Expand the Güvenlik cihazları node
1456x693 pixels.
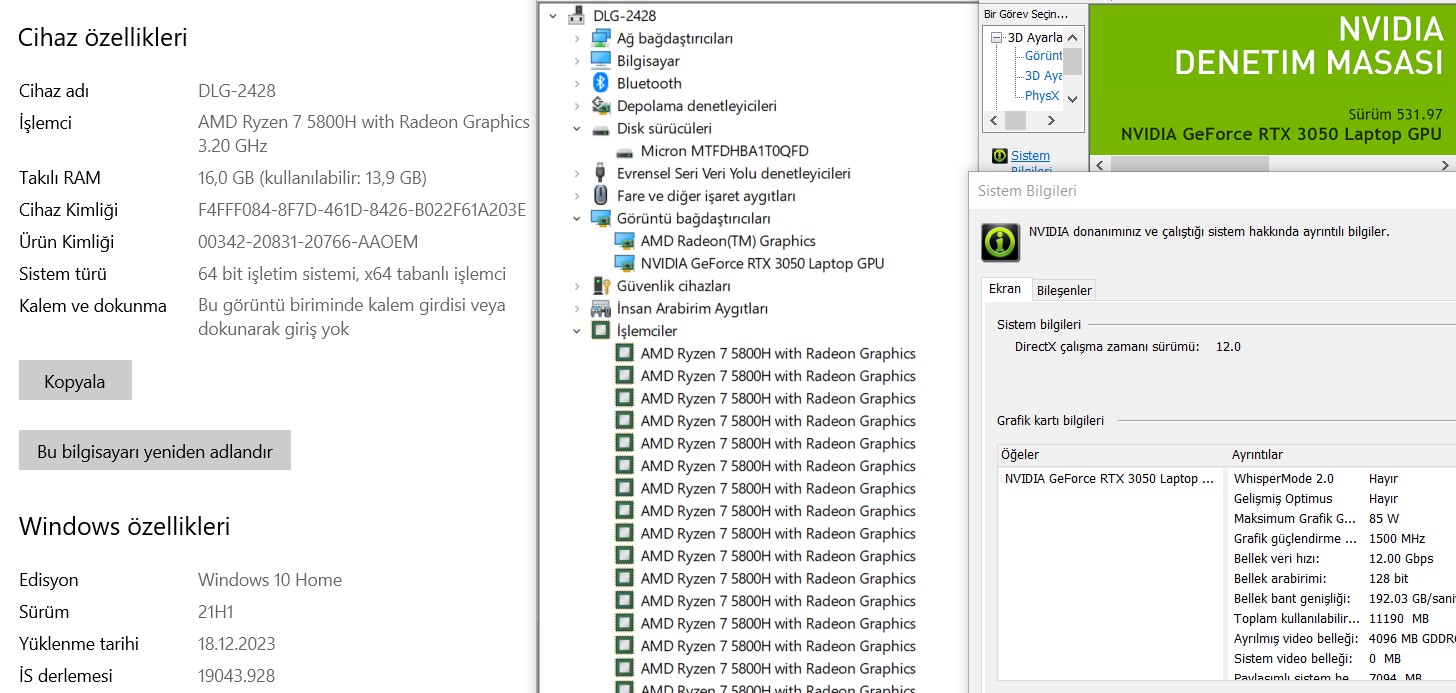[577, 286]
